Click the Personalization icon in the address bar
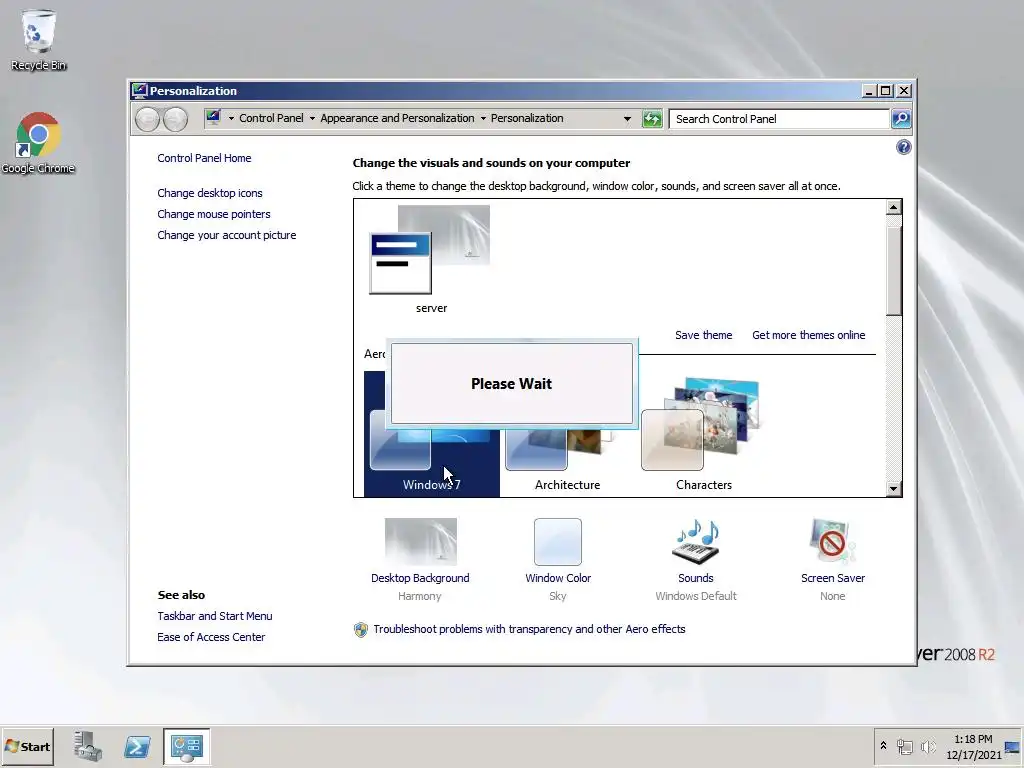This screenshot has height=768, width=1024. [x=214, y=118]
